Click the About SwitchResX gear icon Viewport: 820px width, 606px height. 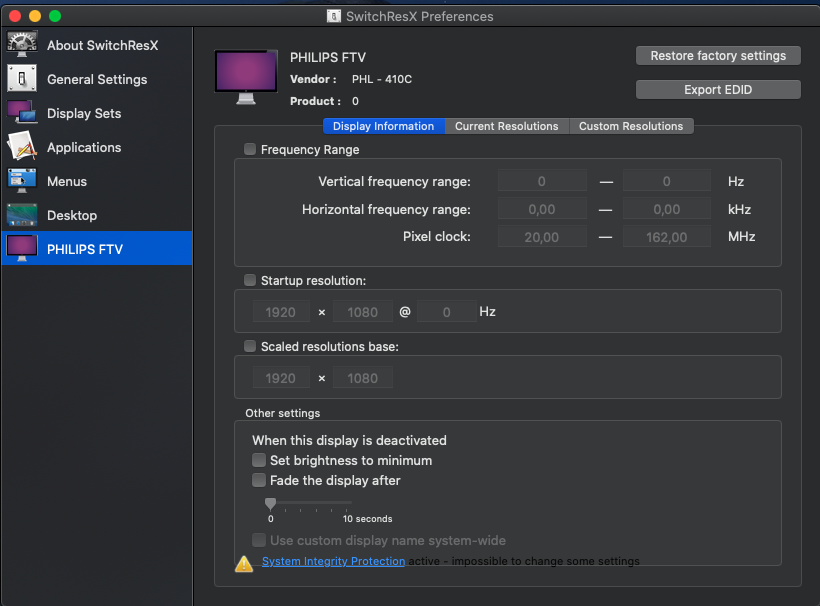(x=21, y=45)
